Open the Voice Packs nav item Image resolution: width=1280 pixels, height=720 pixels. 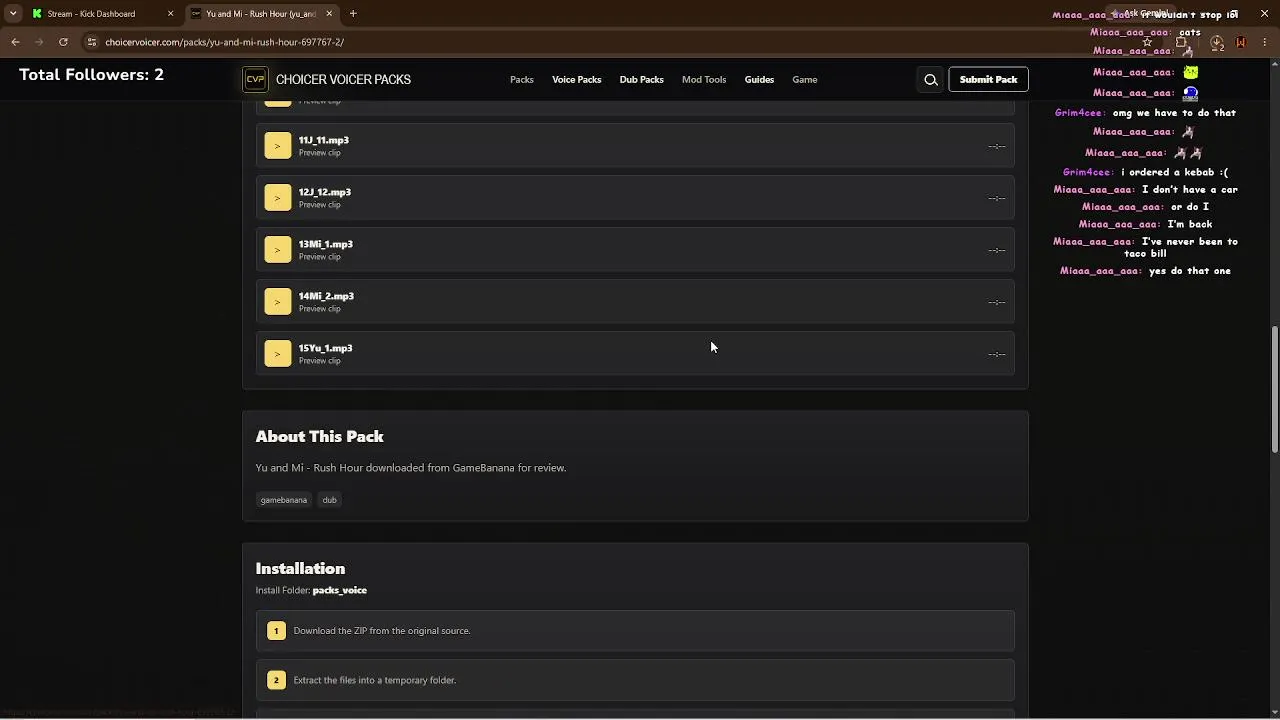coord(577,80)
